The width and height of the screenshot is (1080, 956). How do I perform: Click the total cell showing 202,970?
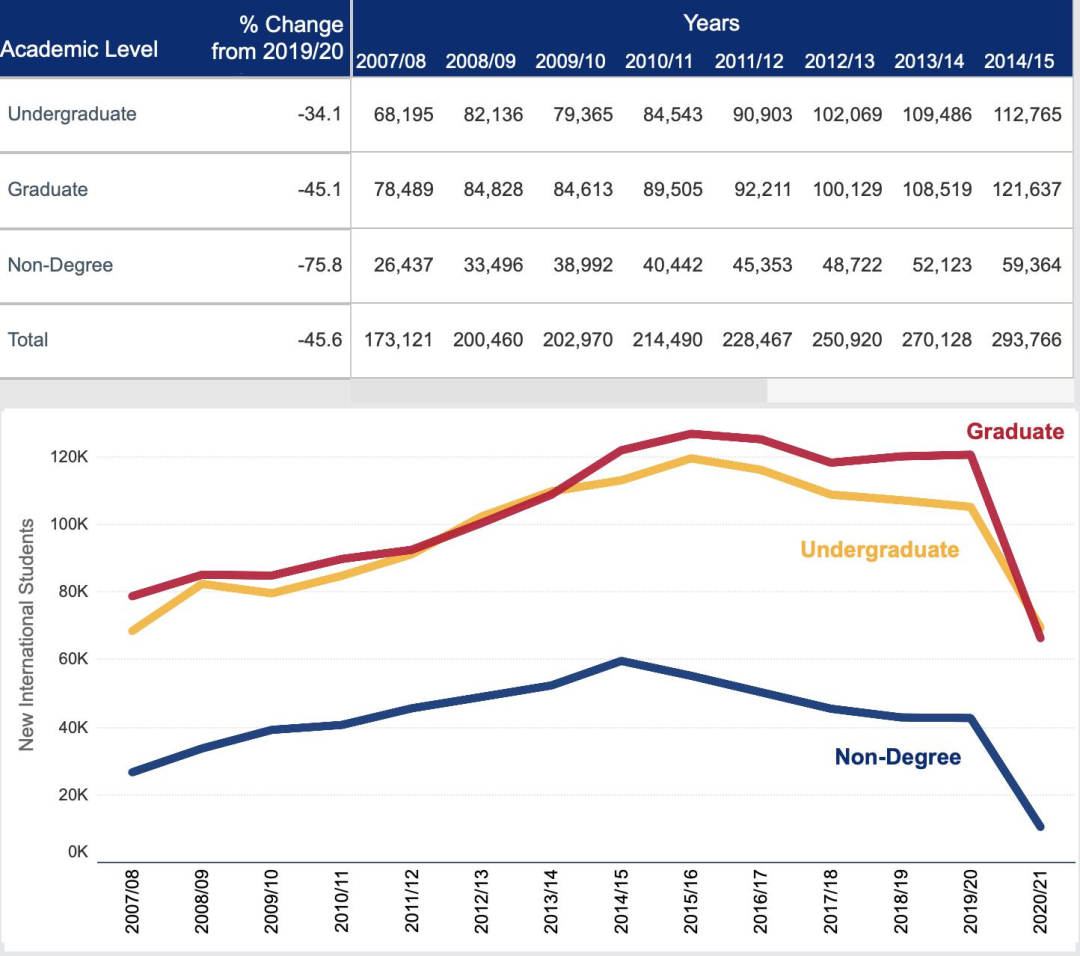click(577, 340)
